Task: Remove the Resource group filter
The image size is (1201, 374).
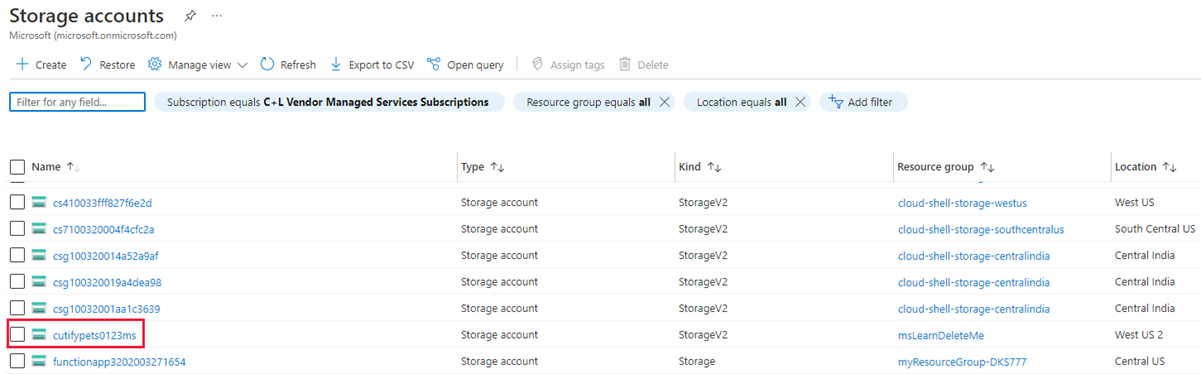Action: (x=665, y=102)
